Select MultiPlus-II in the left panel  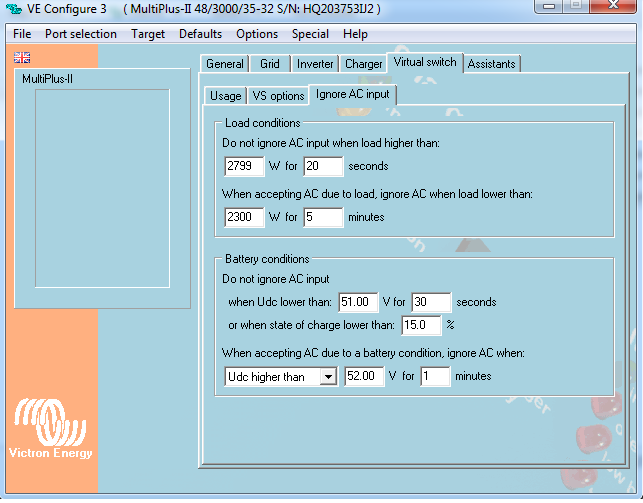point(48,79)
